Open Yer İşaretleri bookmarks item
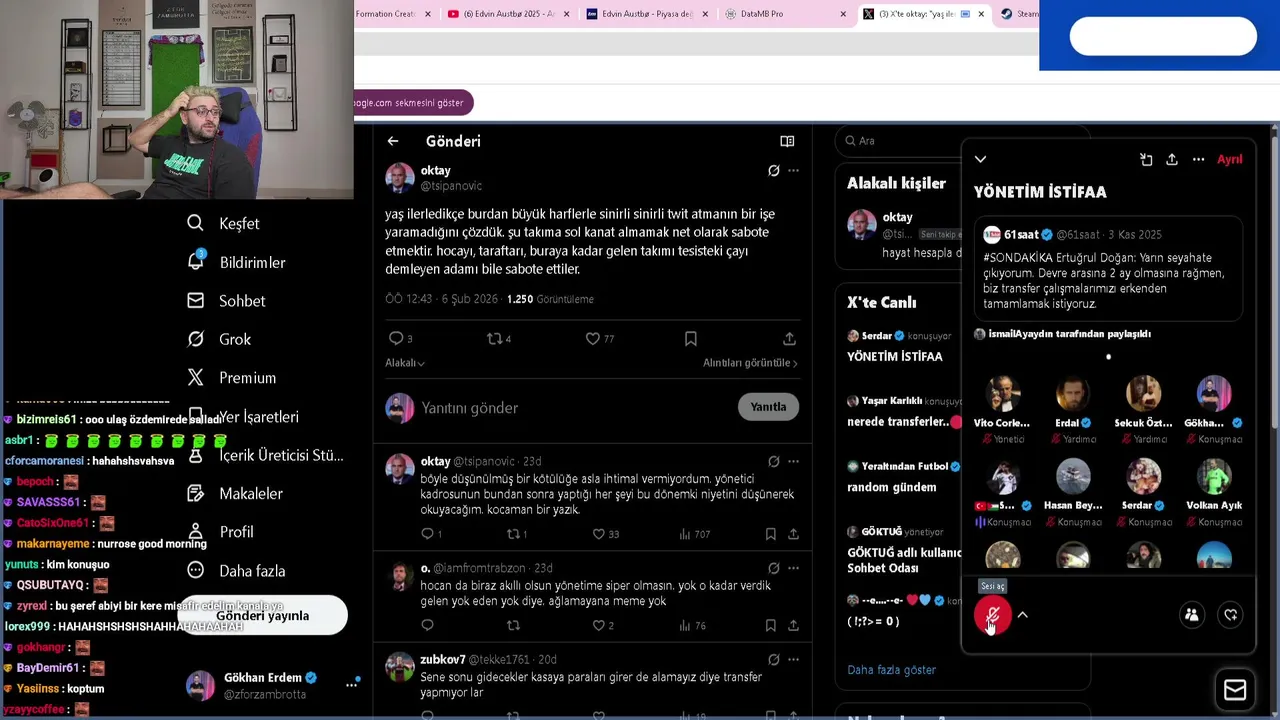Screen dimensions: 1280x720 point(243,417)
